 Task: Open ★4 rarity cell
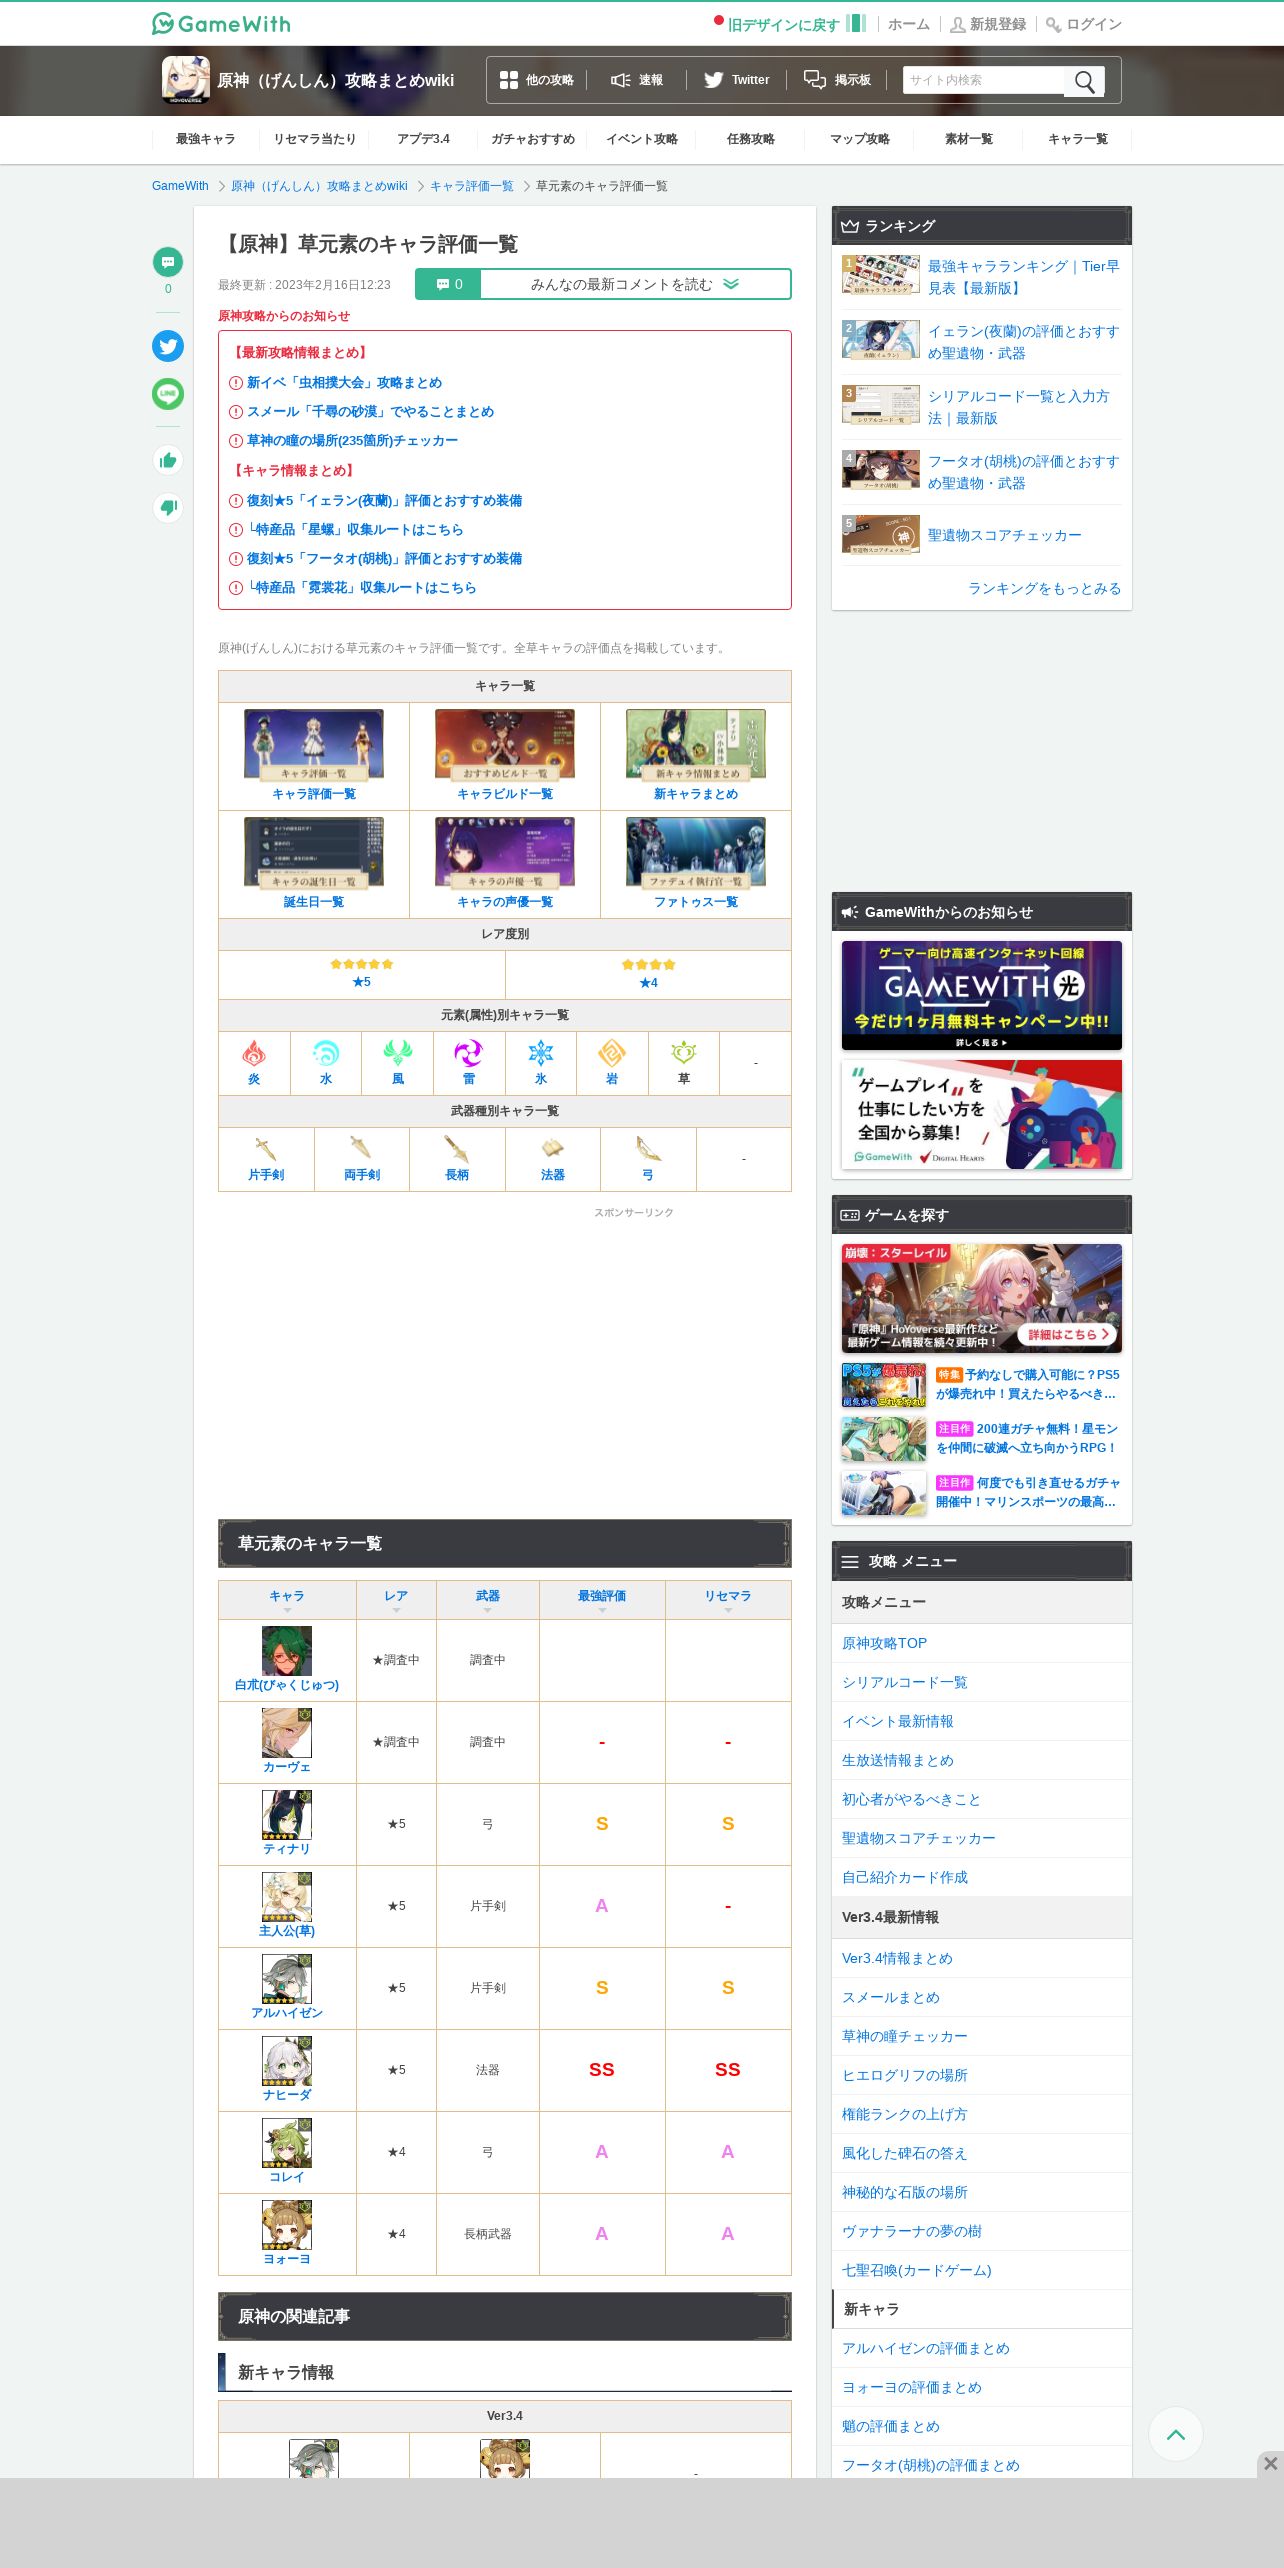coord(648,973)
